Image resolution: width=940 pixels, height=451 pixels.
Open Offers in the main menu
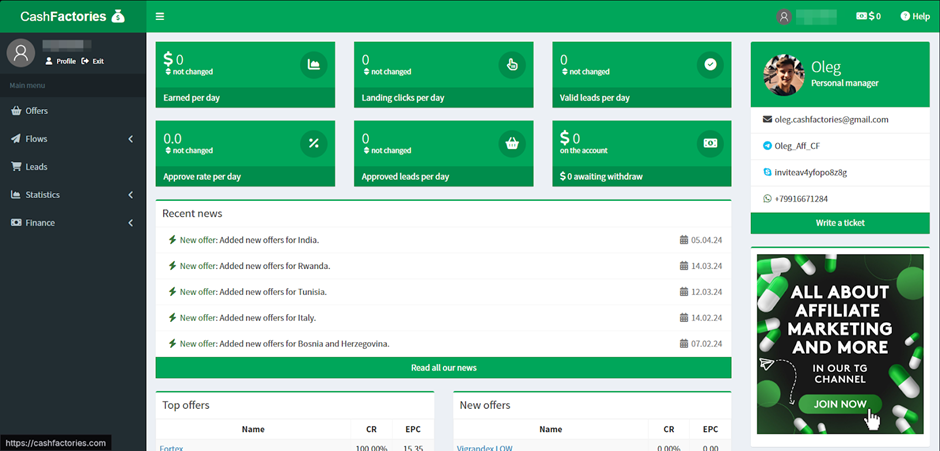[36, 111]
